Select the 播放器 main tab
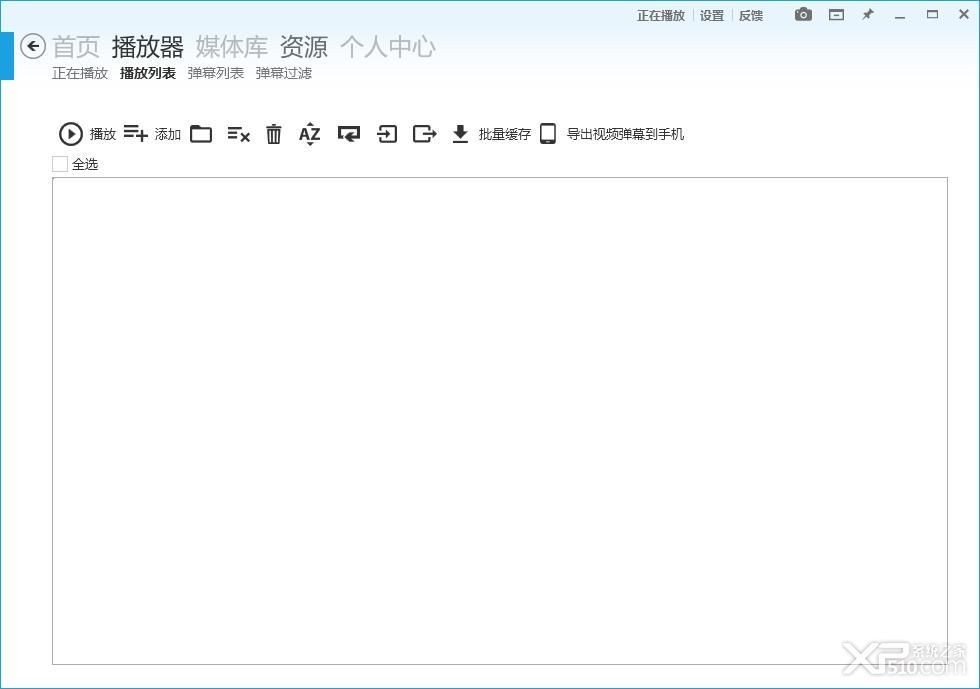The width and height of the screenshot is (980, 689). coord(148,47)
